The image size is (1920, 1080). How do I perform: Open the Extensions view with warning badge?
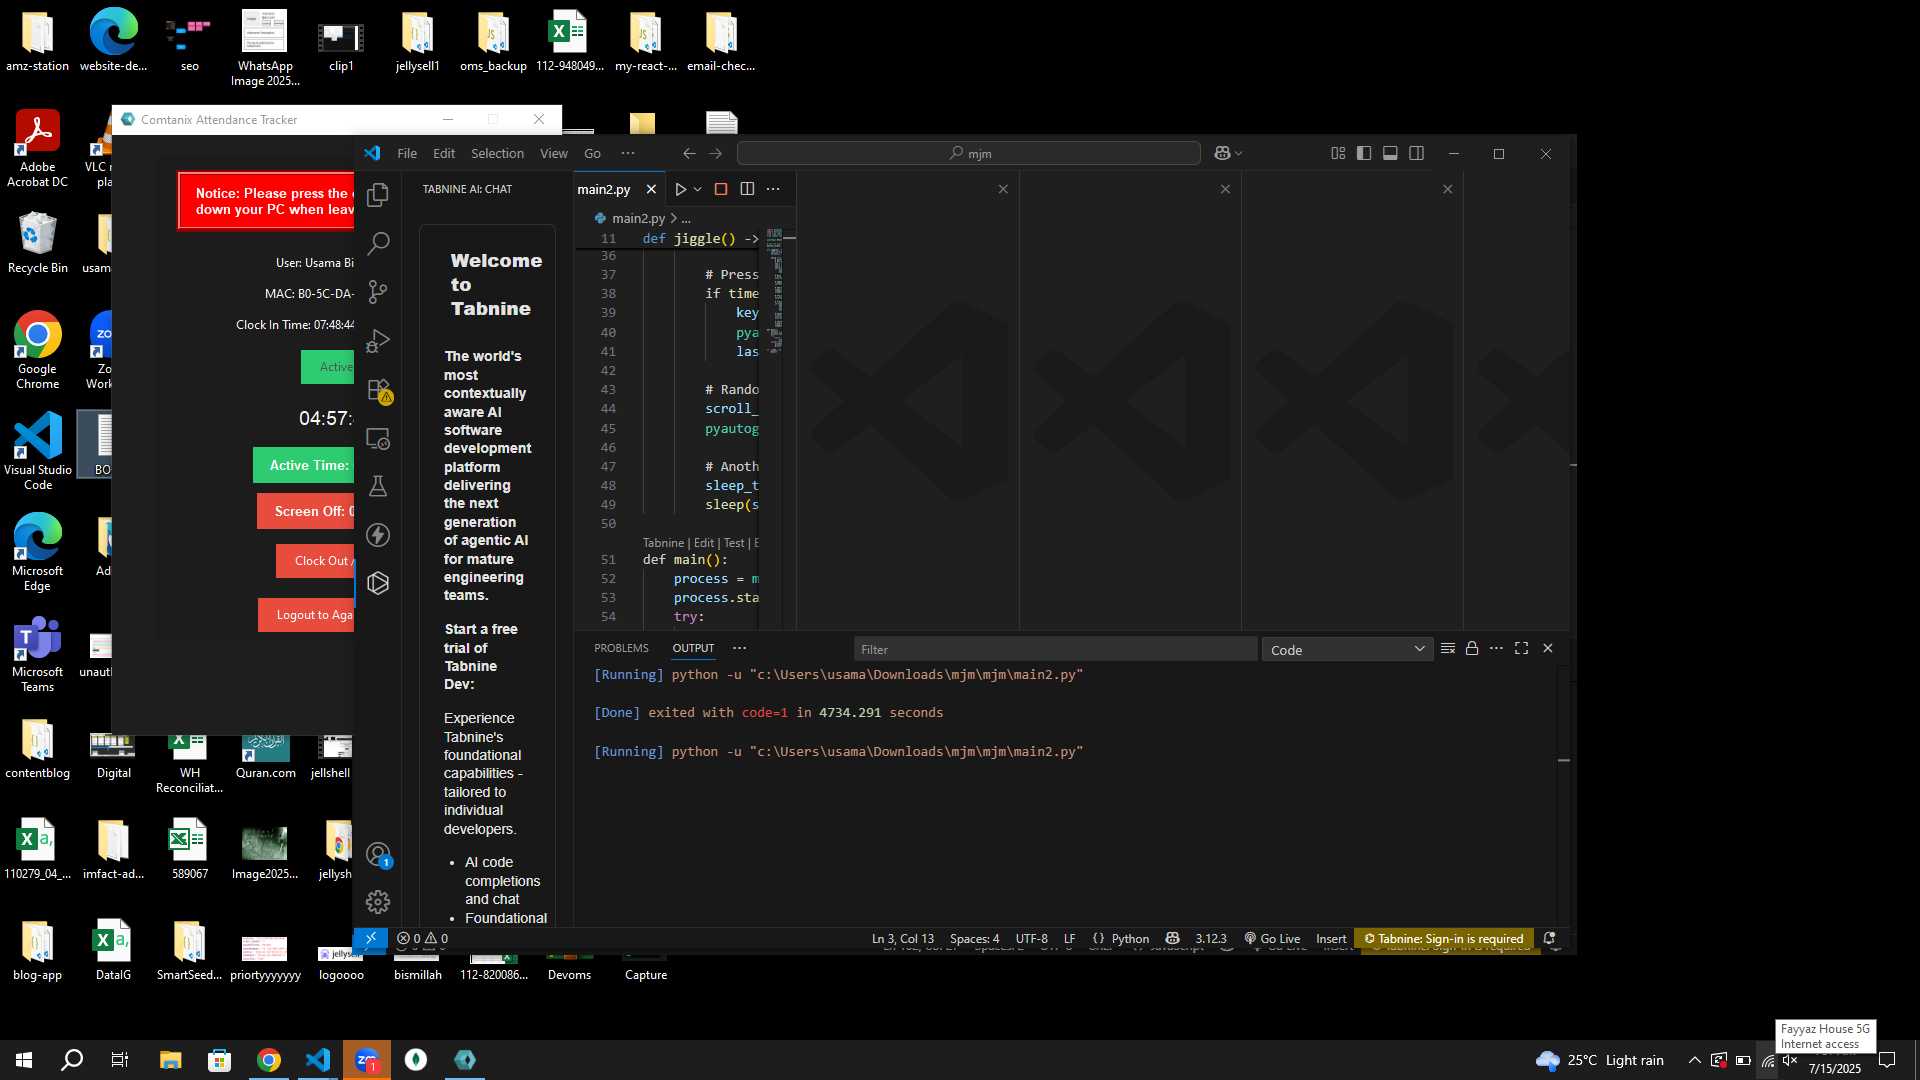click(378, 390)
